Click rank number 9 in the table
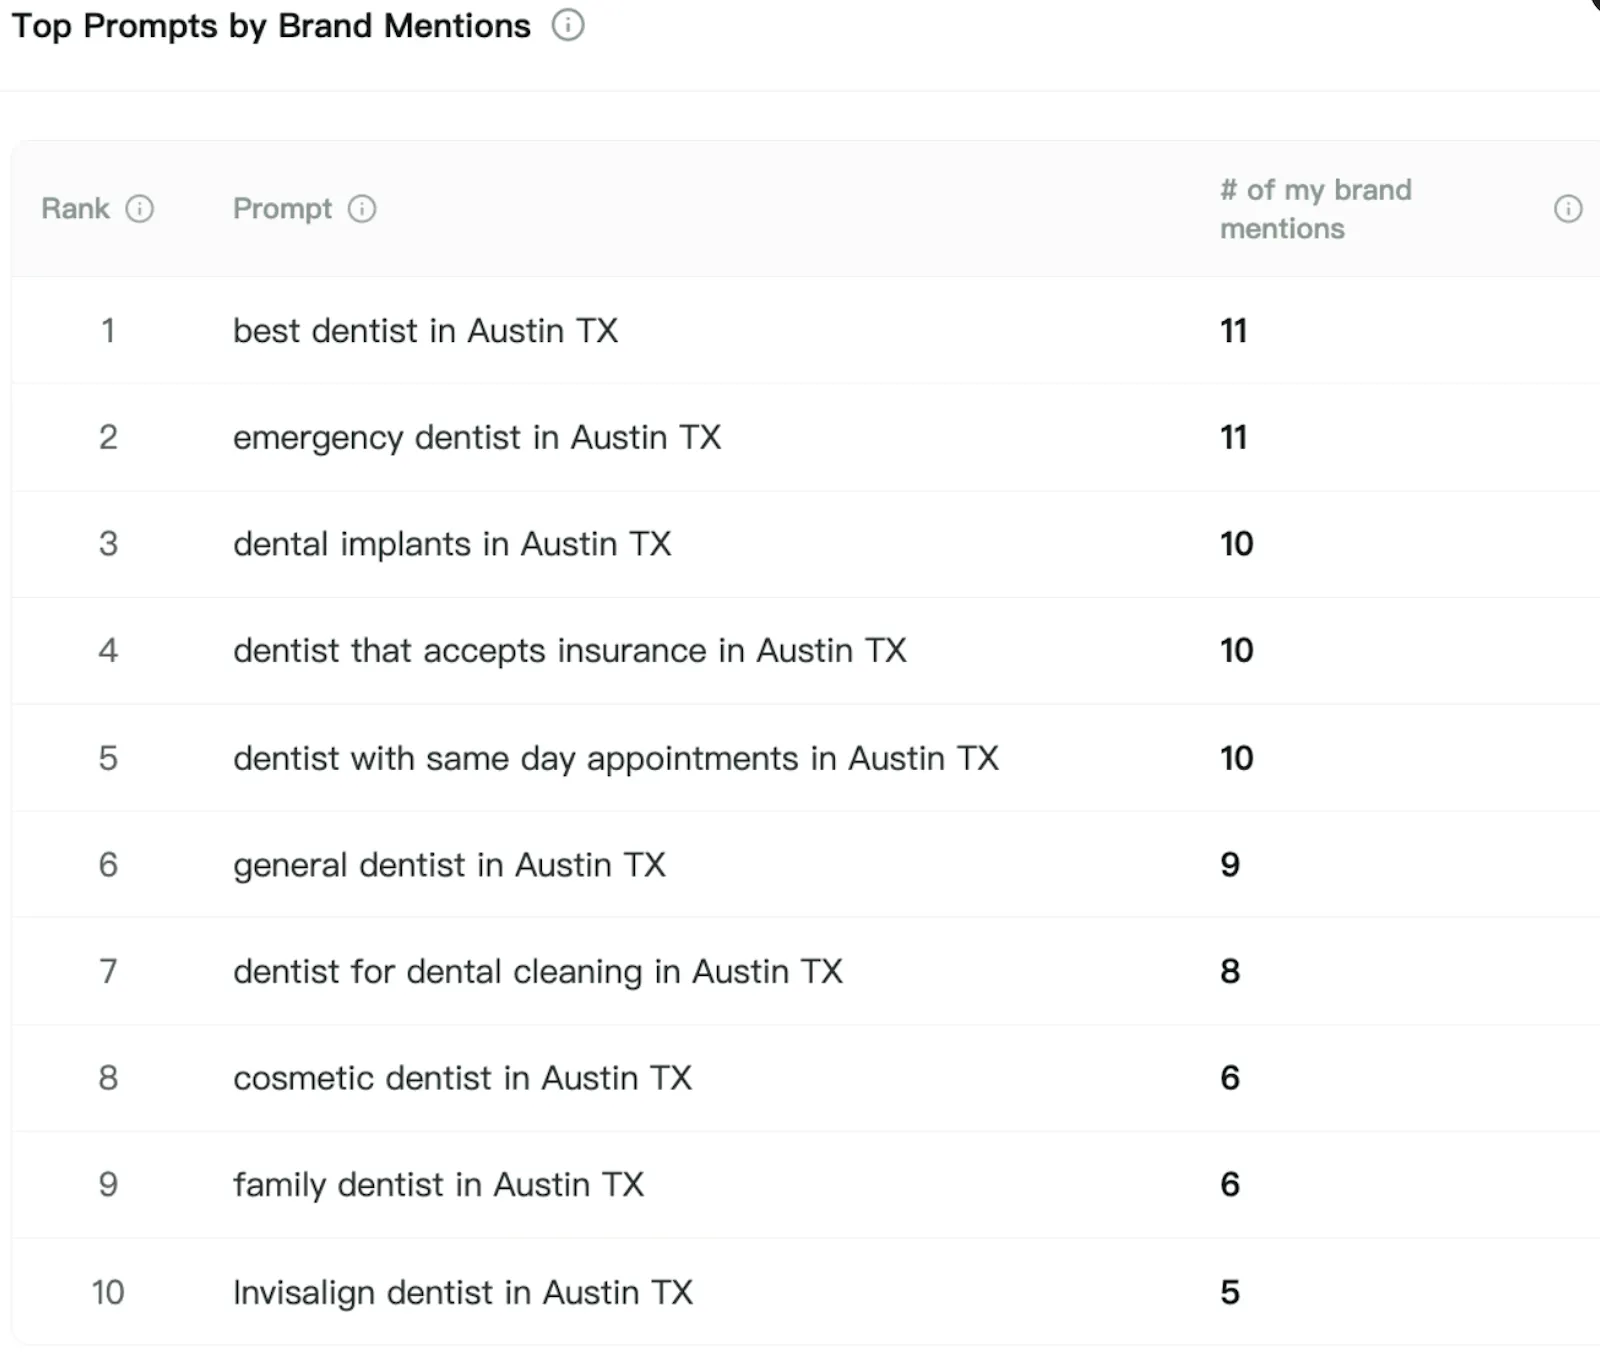Viewport: 1600px width, 1354px height. click(108, 1185)
